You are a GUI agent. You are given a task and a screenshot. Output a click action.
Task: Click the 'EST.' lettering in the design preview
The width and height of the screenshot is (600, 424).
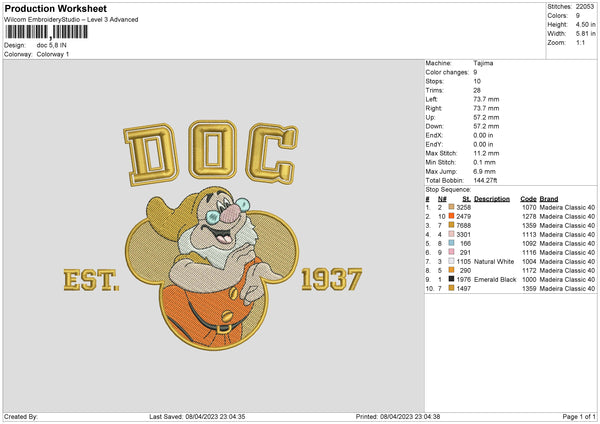click(91, 280)
